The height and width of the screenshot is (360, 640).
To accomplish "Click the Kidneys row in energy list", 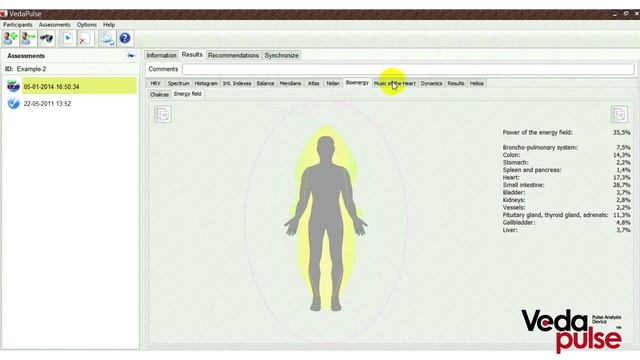I will coord(567,200).
